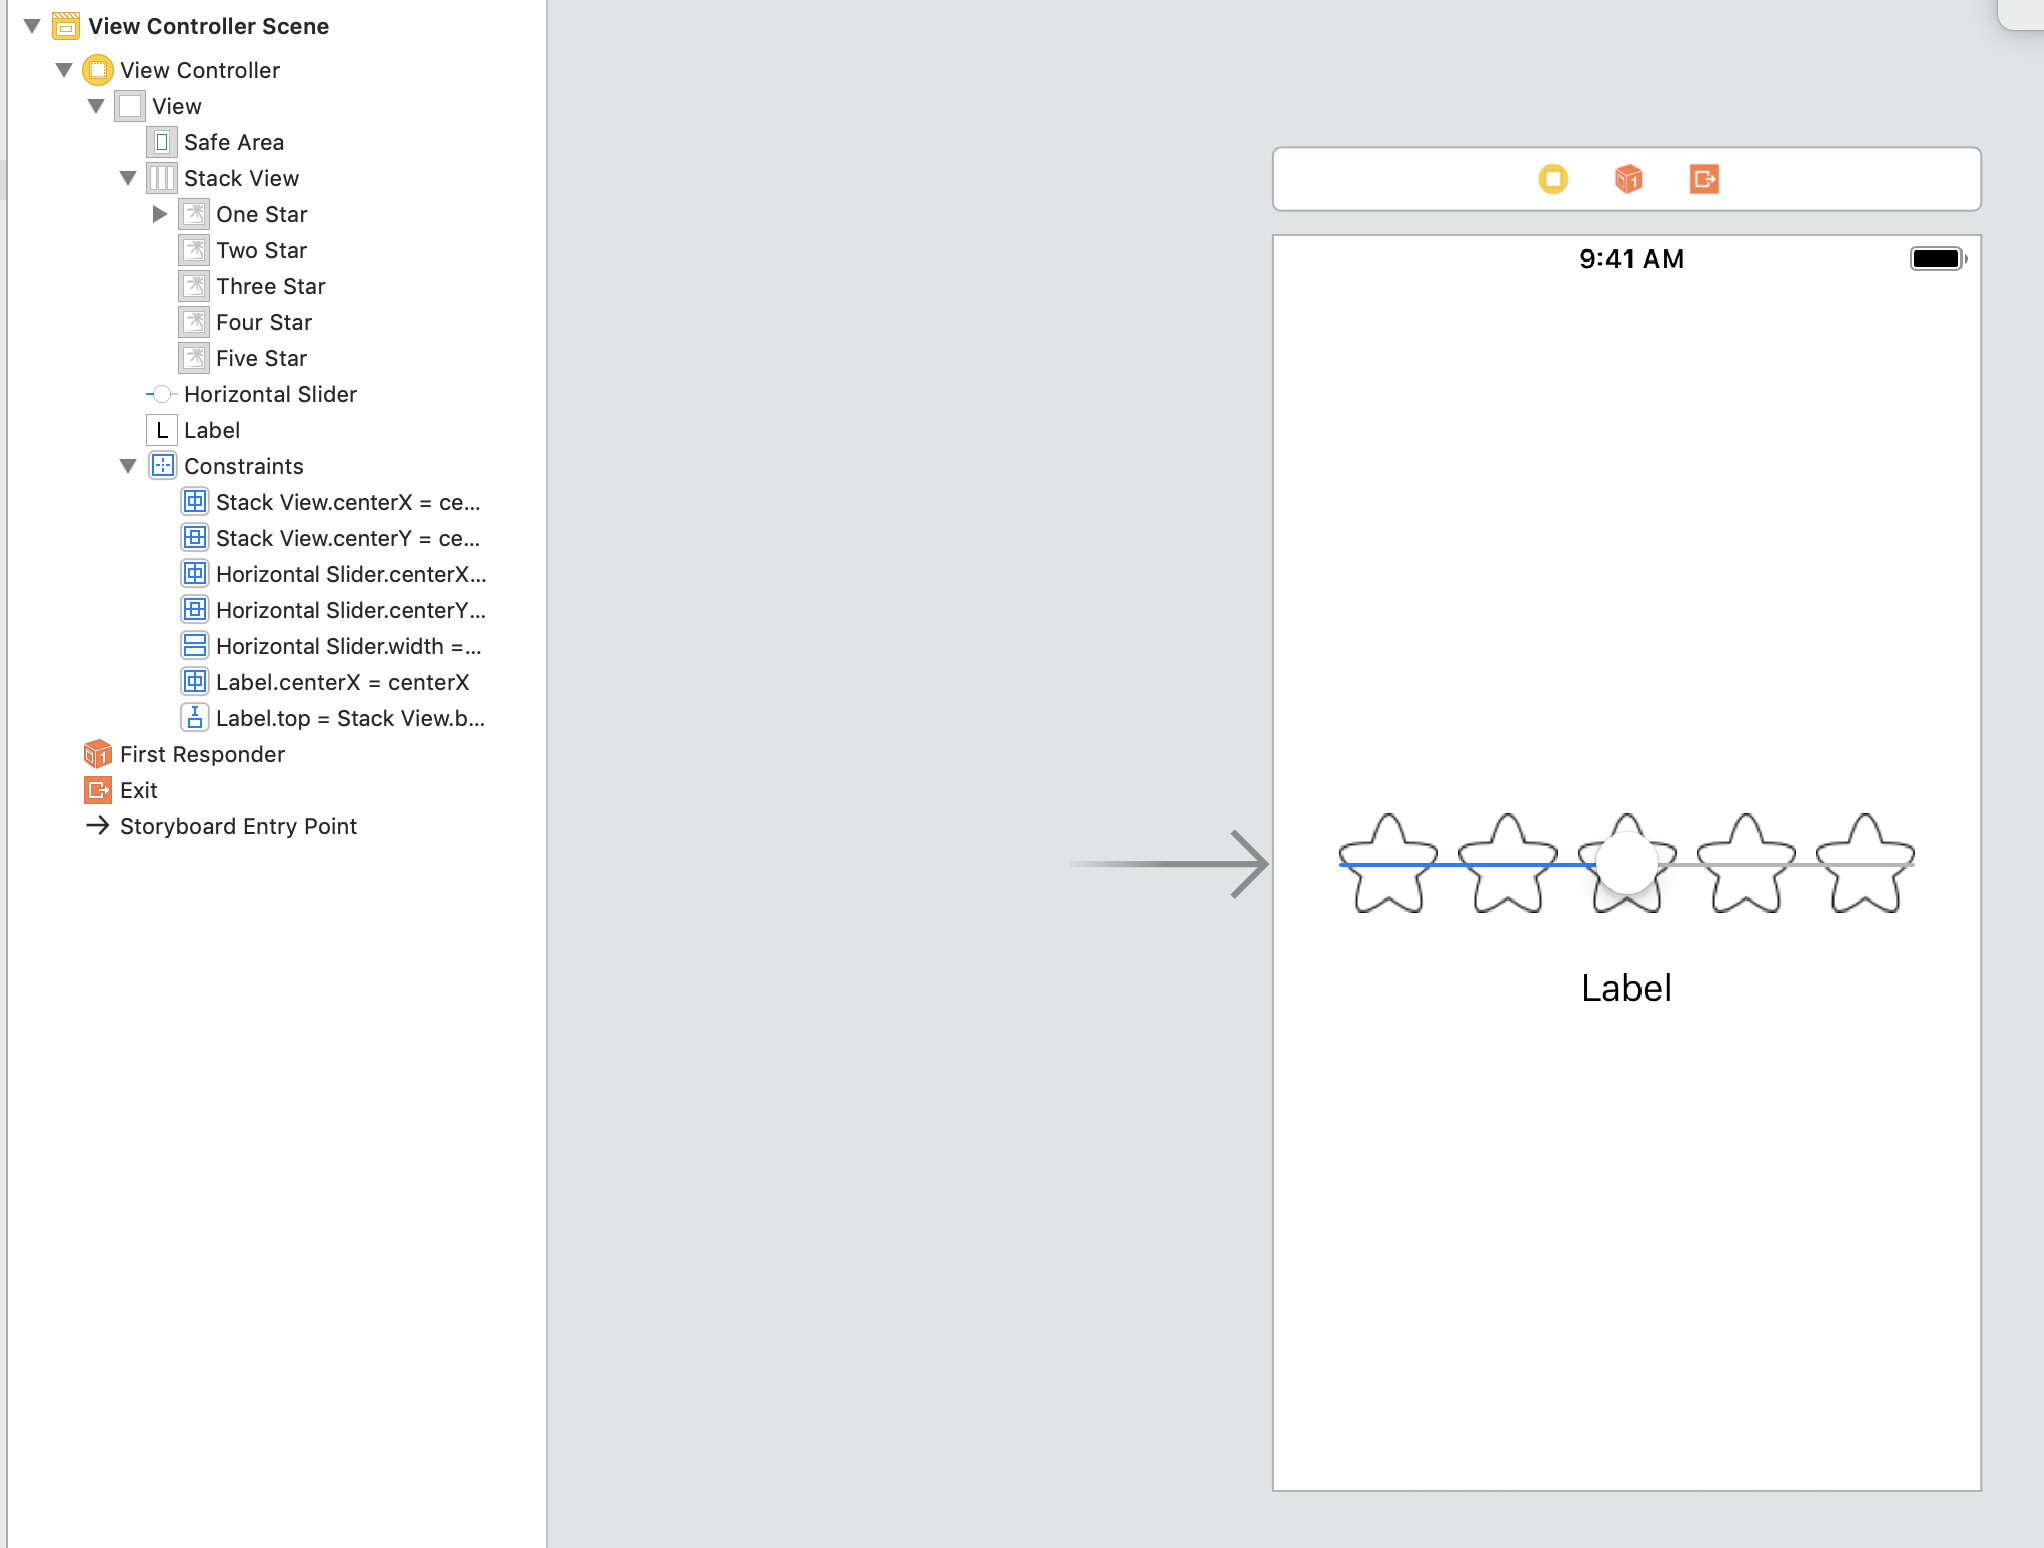Click the Label text on canvas
The height and width of the screenshot is (1548, 2044).
coord(1626,988)
